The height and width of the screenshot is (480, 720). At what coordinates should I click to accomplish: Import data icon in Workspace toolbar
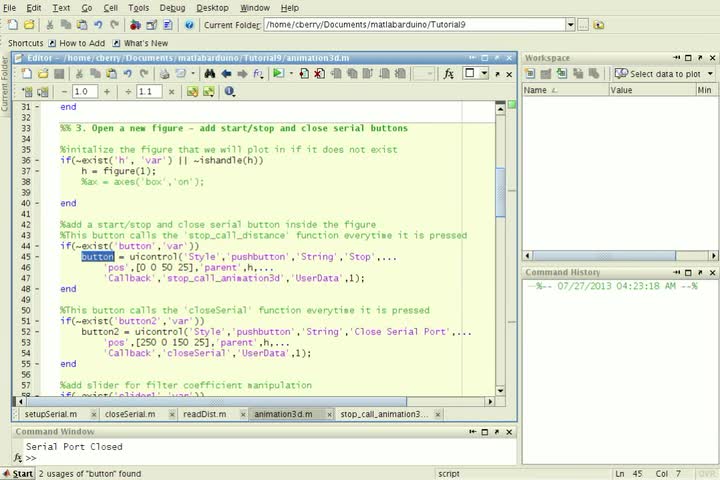(x=562, y=73)
